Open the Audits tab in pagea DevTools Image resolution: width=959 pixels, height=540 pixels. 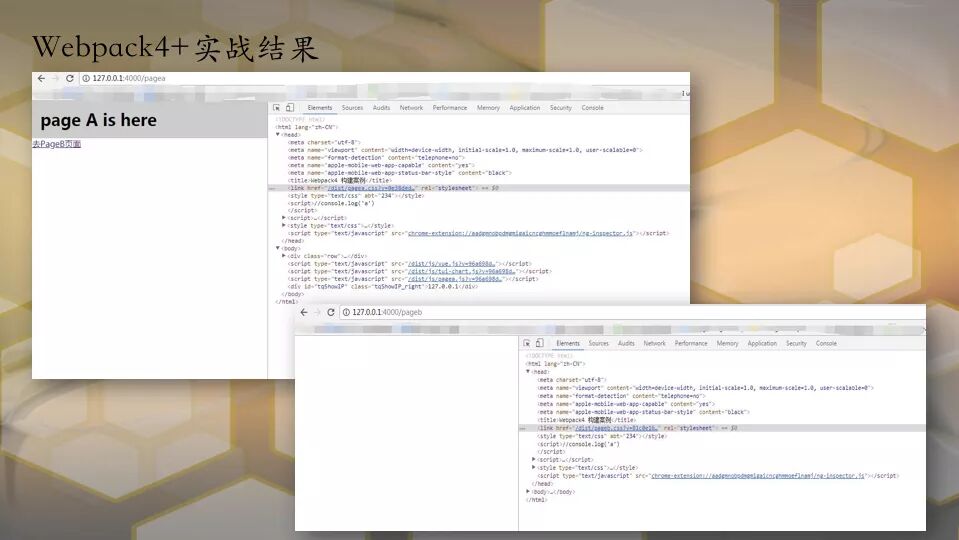point(381,108)
